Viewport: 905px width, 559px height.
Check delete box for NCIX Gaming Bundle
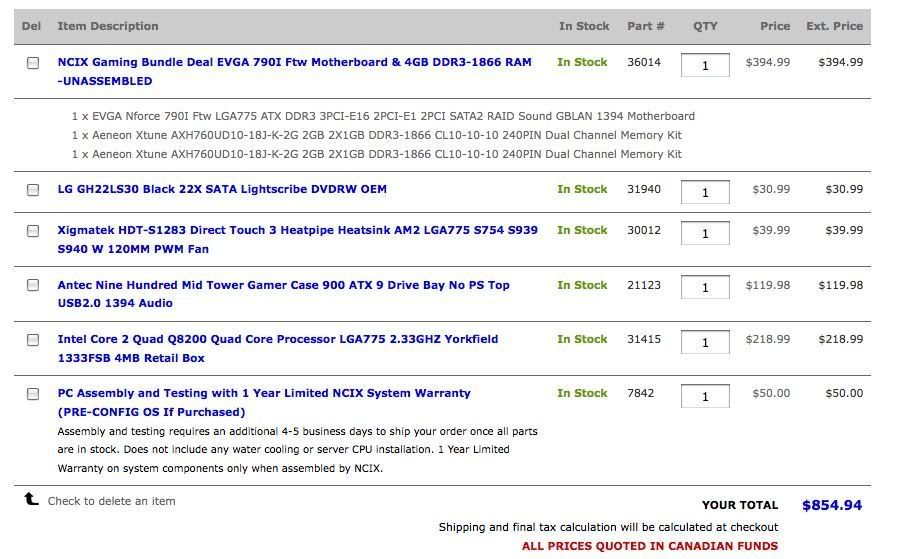click(33, 63)
